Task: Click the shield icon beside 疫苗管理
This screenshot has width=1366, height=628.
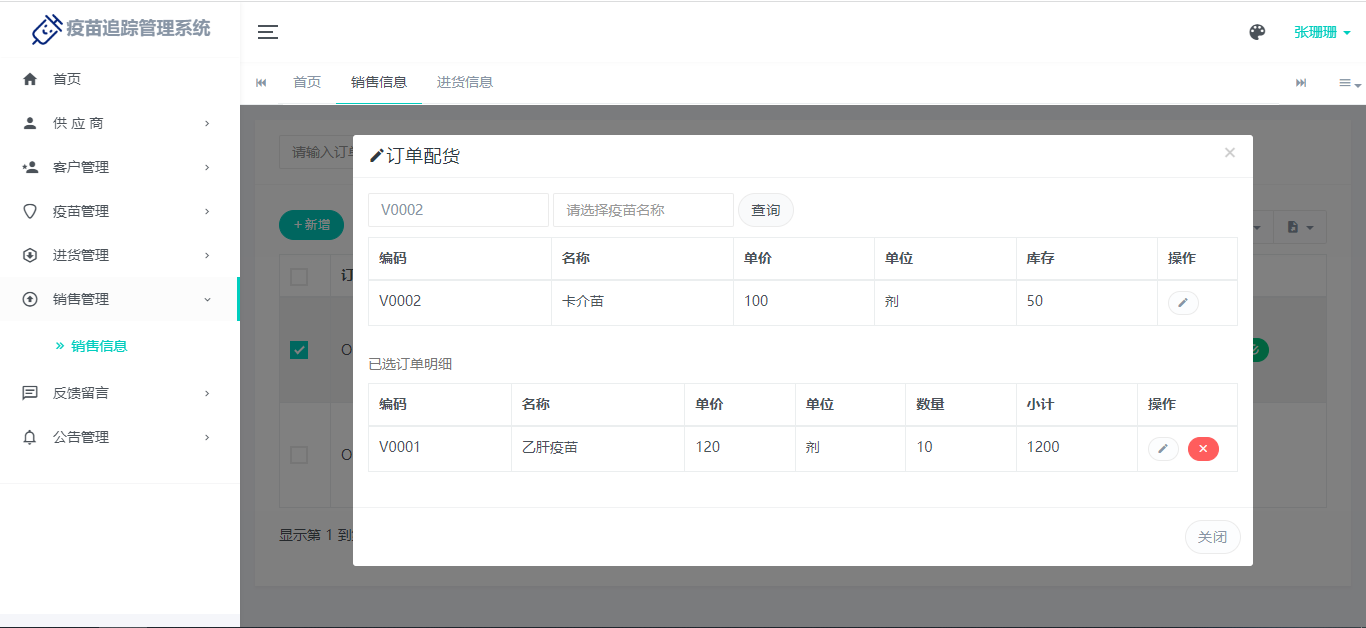Action: click(x=30, y=211)
